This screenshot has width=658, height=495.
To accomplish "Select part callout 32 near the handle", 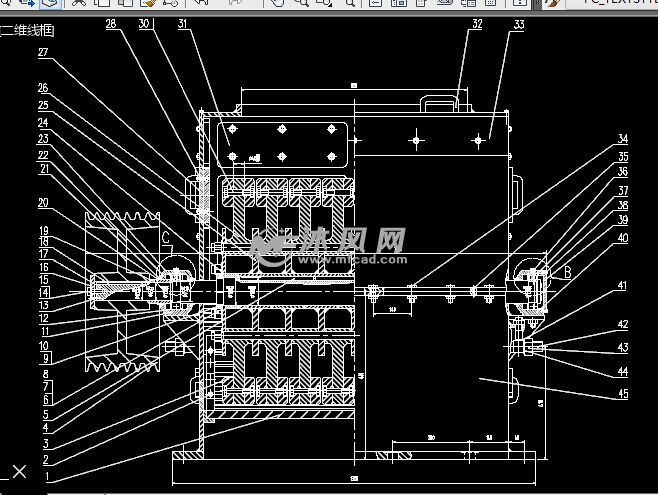I will [477, 24].
